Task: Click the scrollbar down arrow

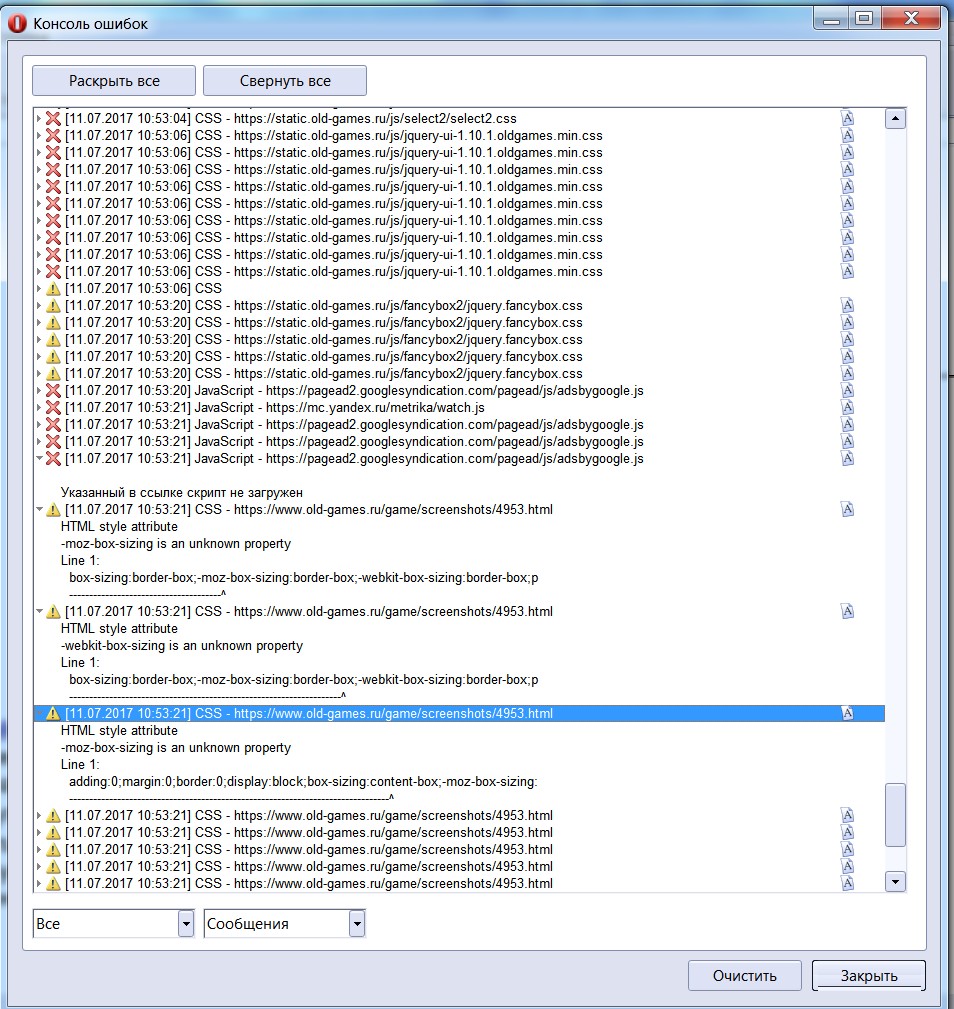Action: [x=895, y=882]
